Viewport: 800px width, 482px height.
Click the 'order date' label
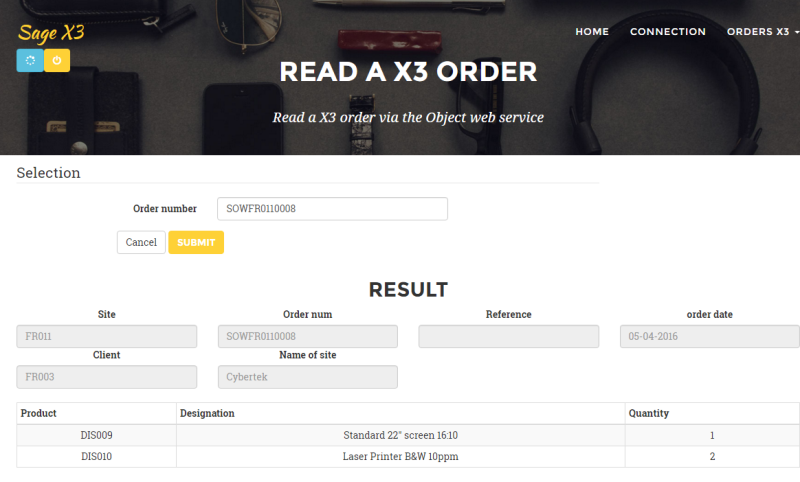[710, 314]
